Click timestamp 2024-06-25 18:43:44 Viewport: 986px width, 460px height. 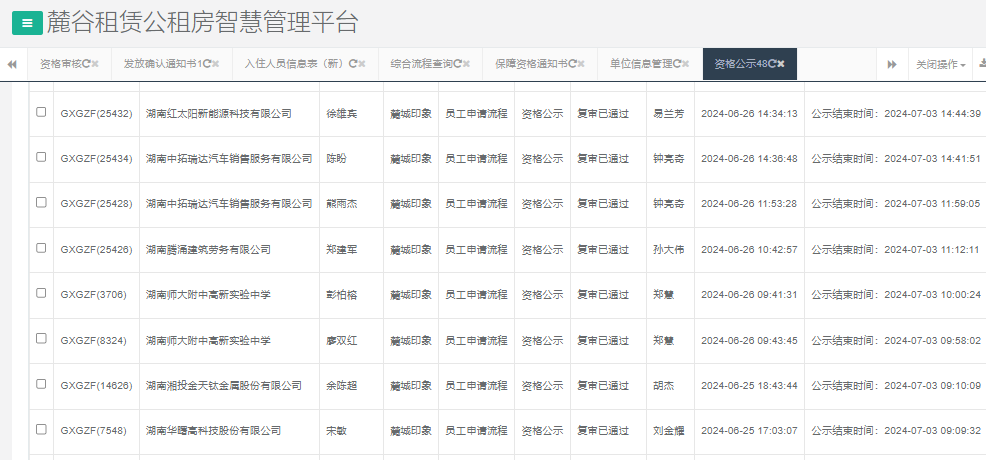pos(749,386)
